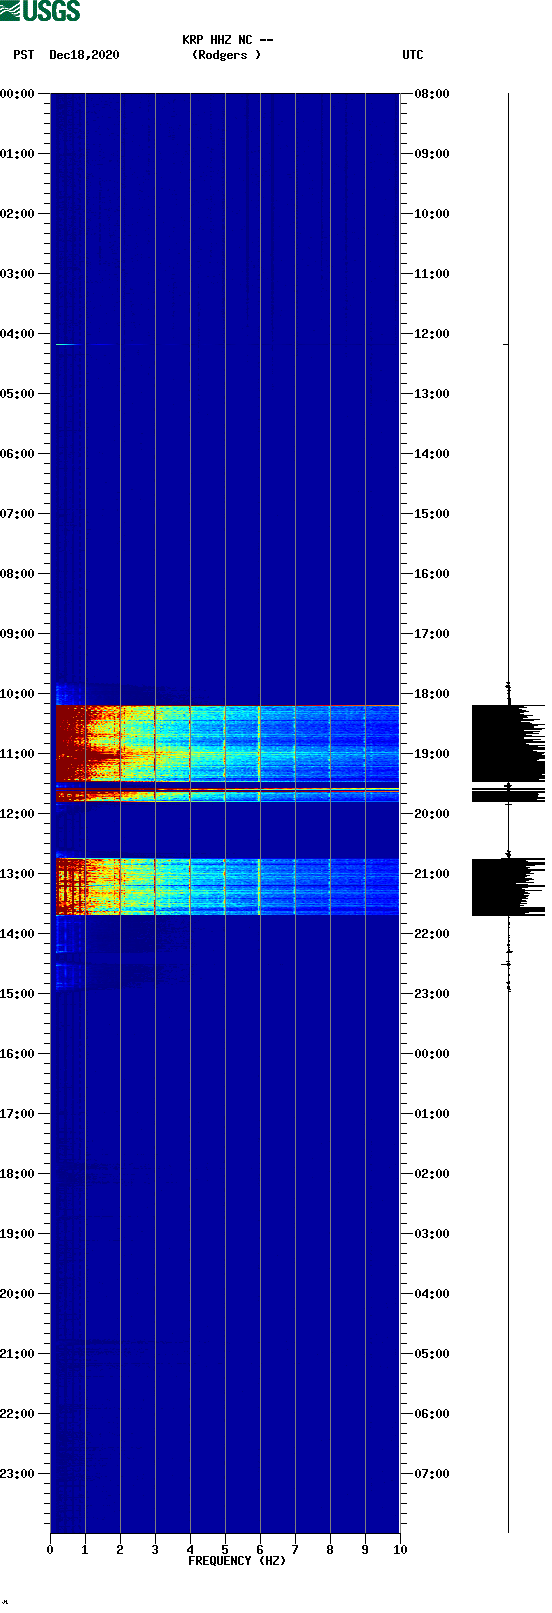Click the '3' frequency axis tick
Viewport: 552px width, 1613px height.
155,1550
